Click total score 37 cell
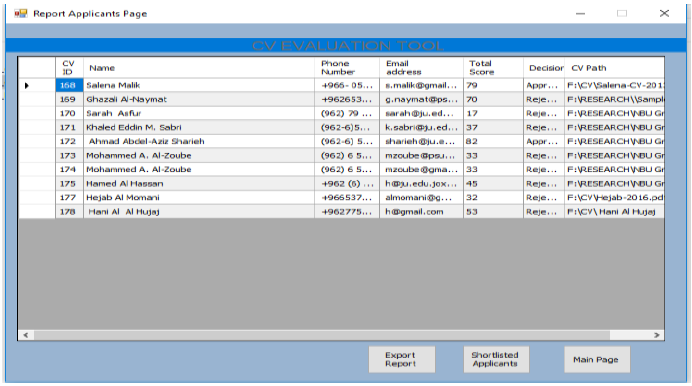Viewport: 692px width, 386px height. click(493, 127)
